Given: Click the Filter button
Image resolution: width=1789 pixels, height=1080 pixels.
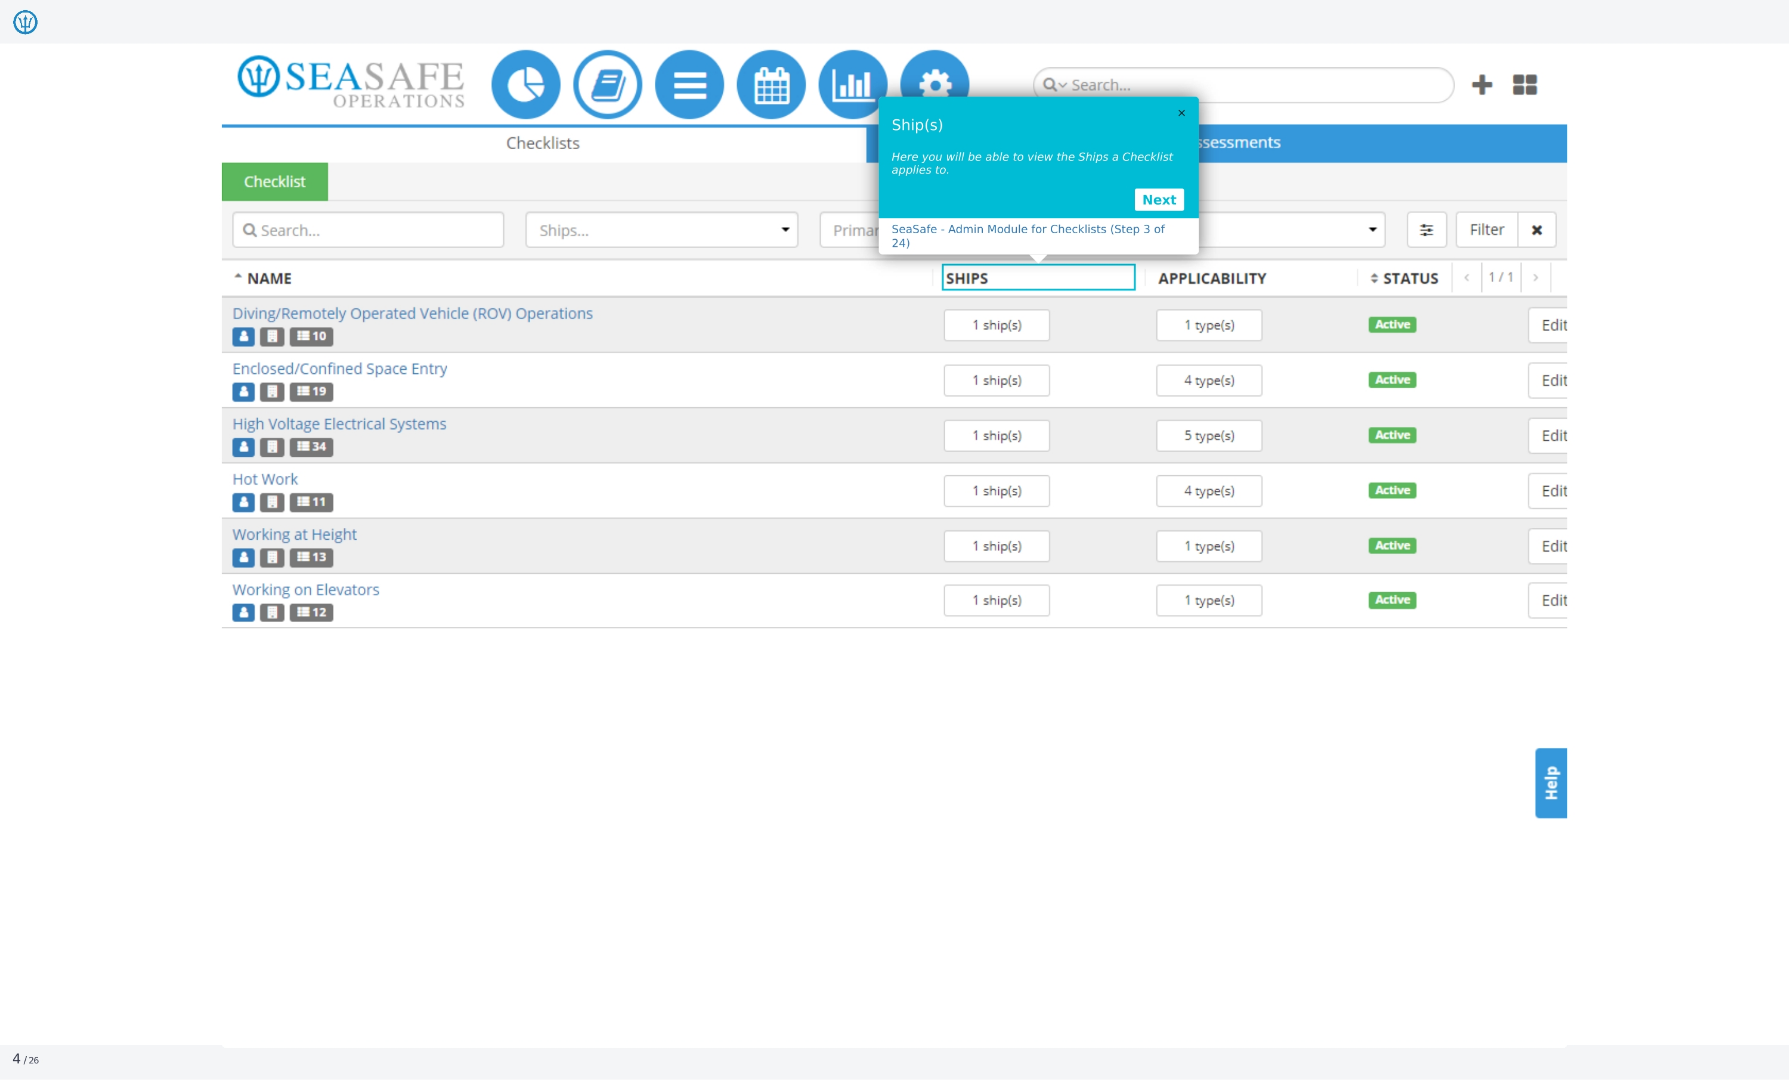Looking at the screenshot, I should 1487,230.
